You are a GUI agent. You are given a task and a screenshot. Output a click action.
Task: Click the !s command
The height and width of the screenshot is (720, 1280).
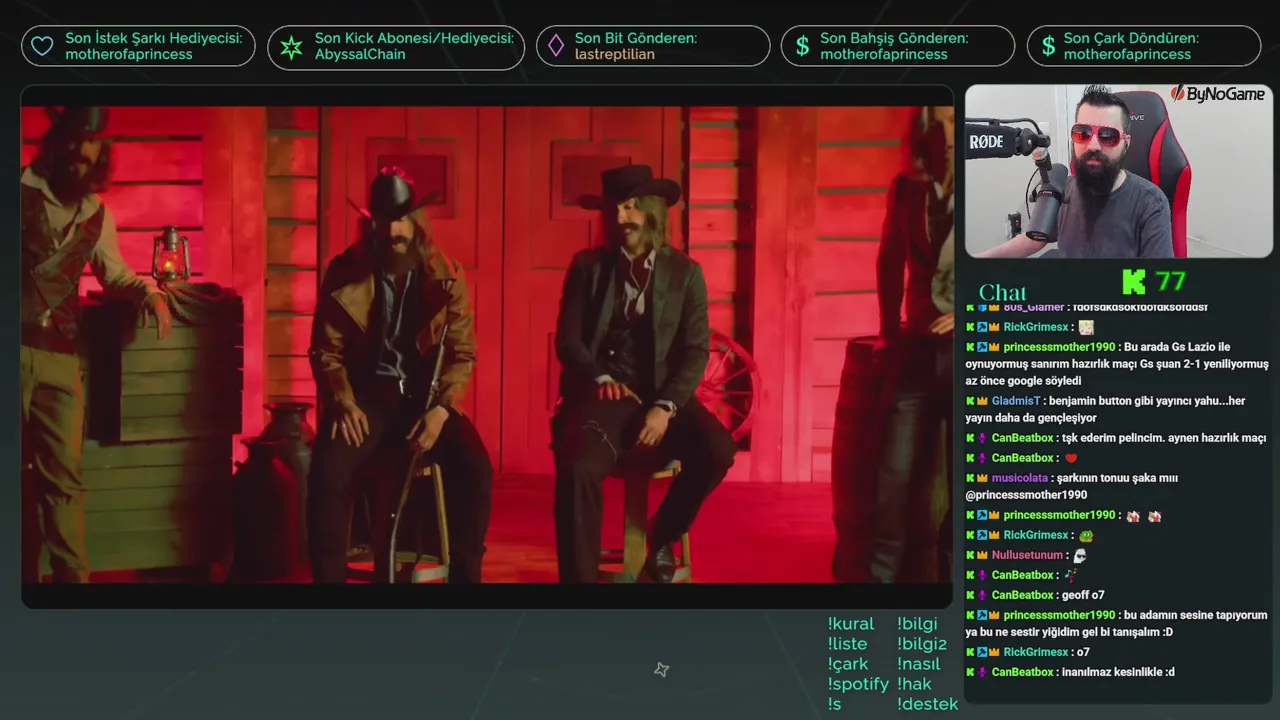click(x=835, y=704)
